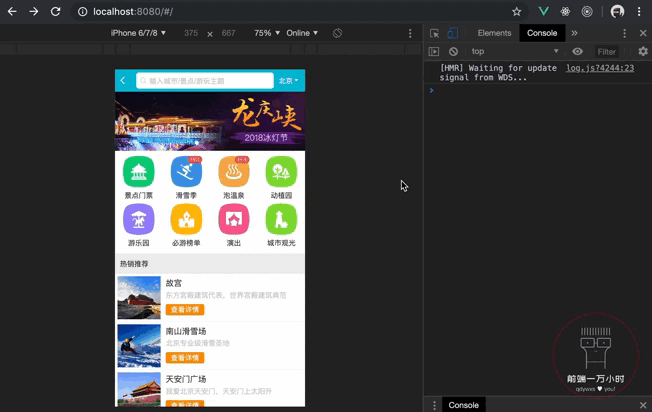Activate the inspect element picker
Image resolution: width=652 pixels, height=412 pixels.
click(434, 33)
